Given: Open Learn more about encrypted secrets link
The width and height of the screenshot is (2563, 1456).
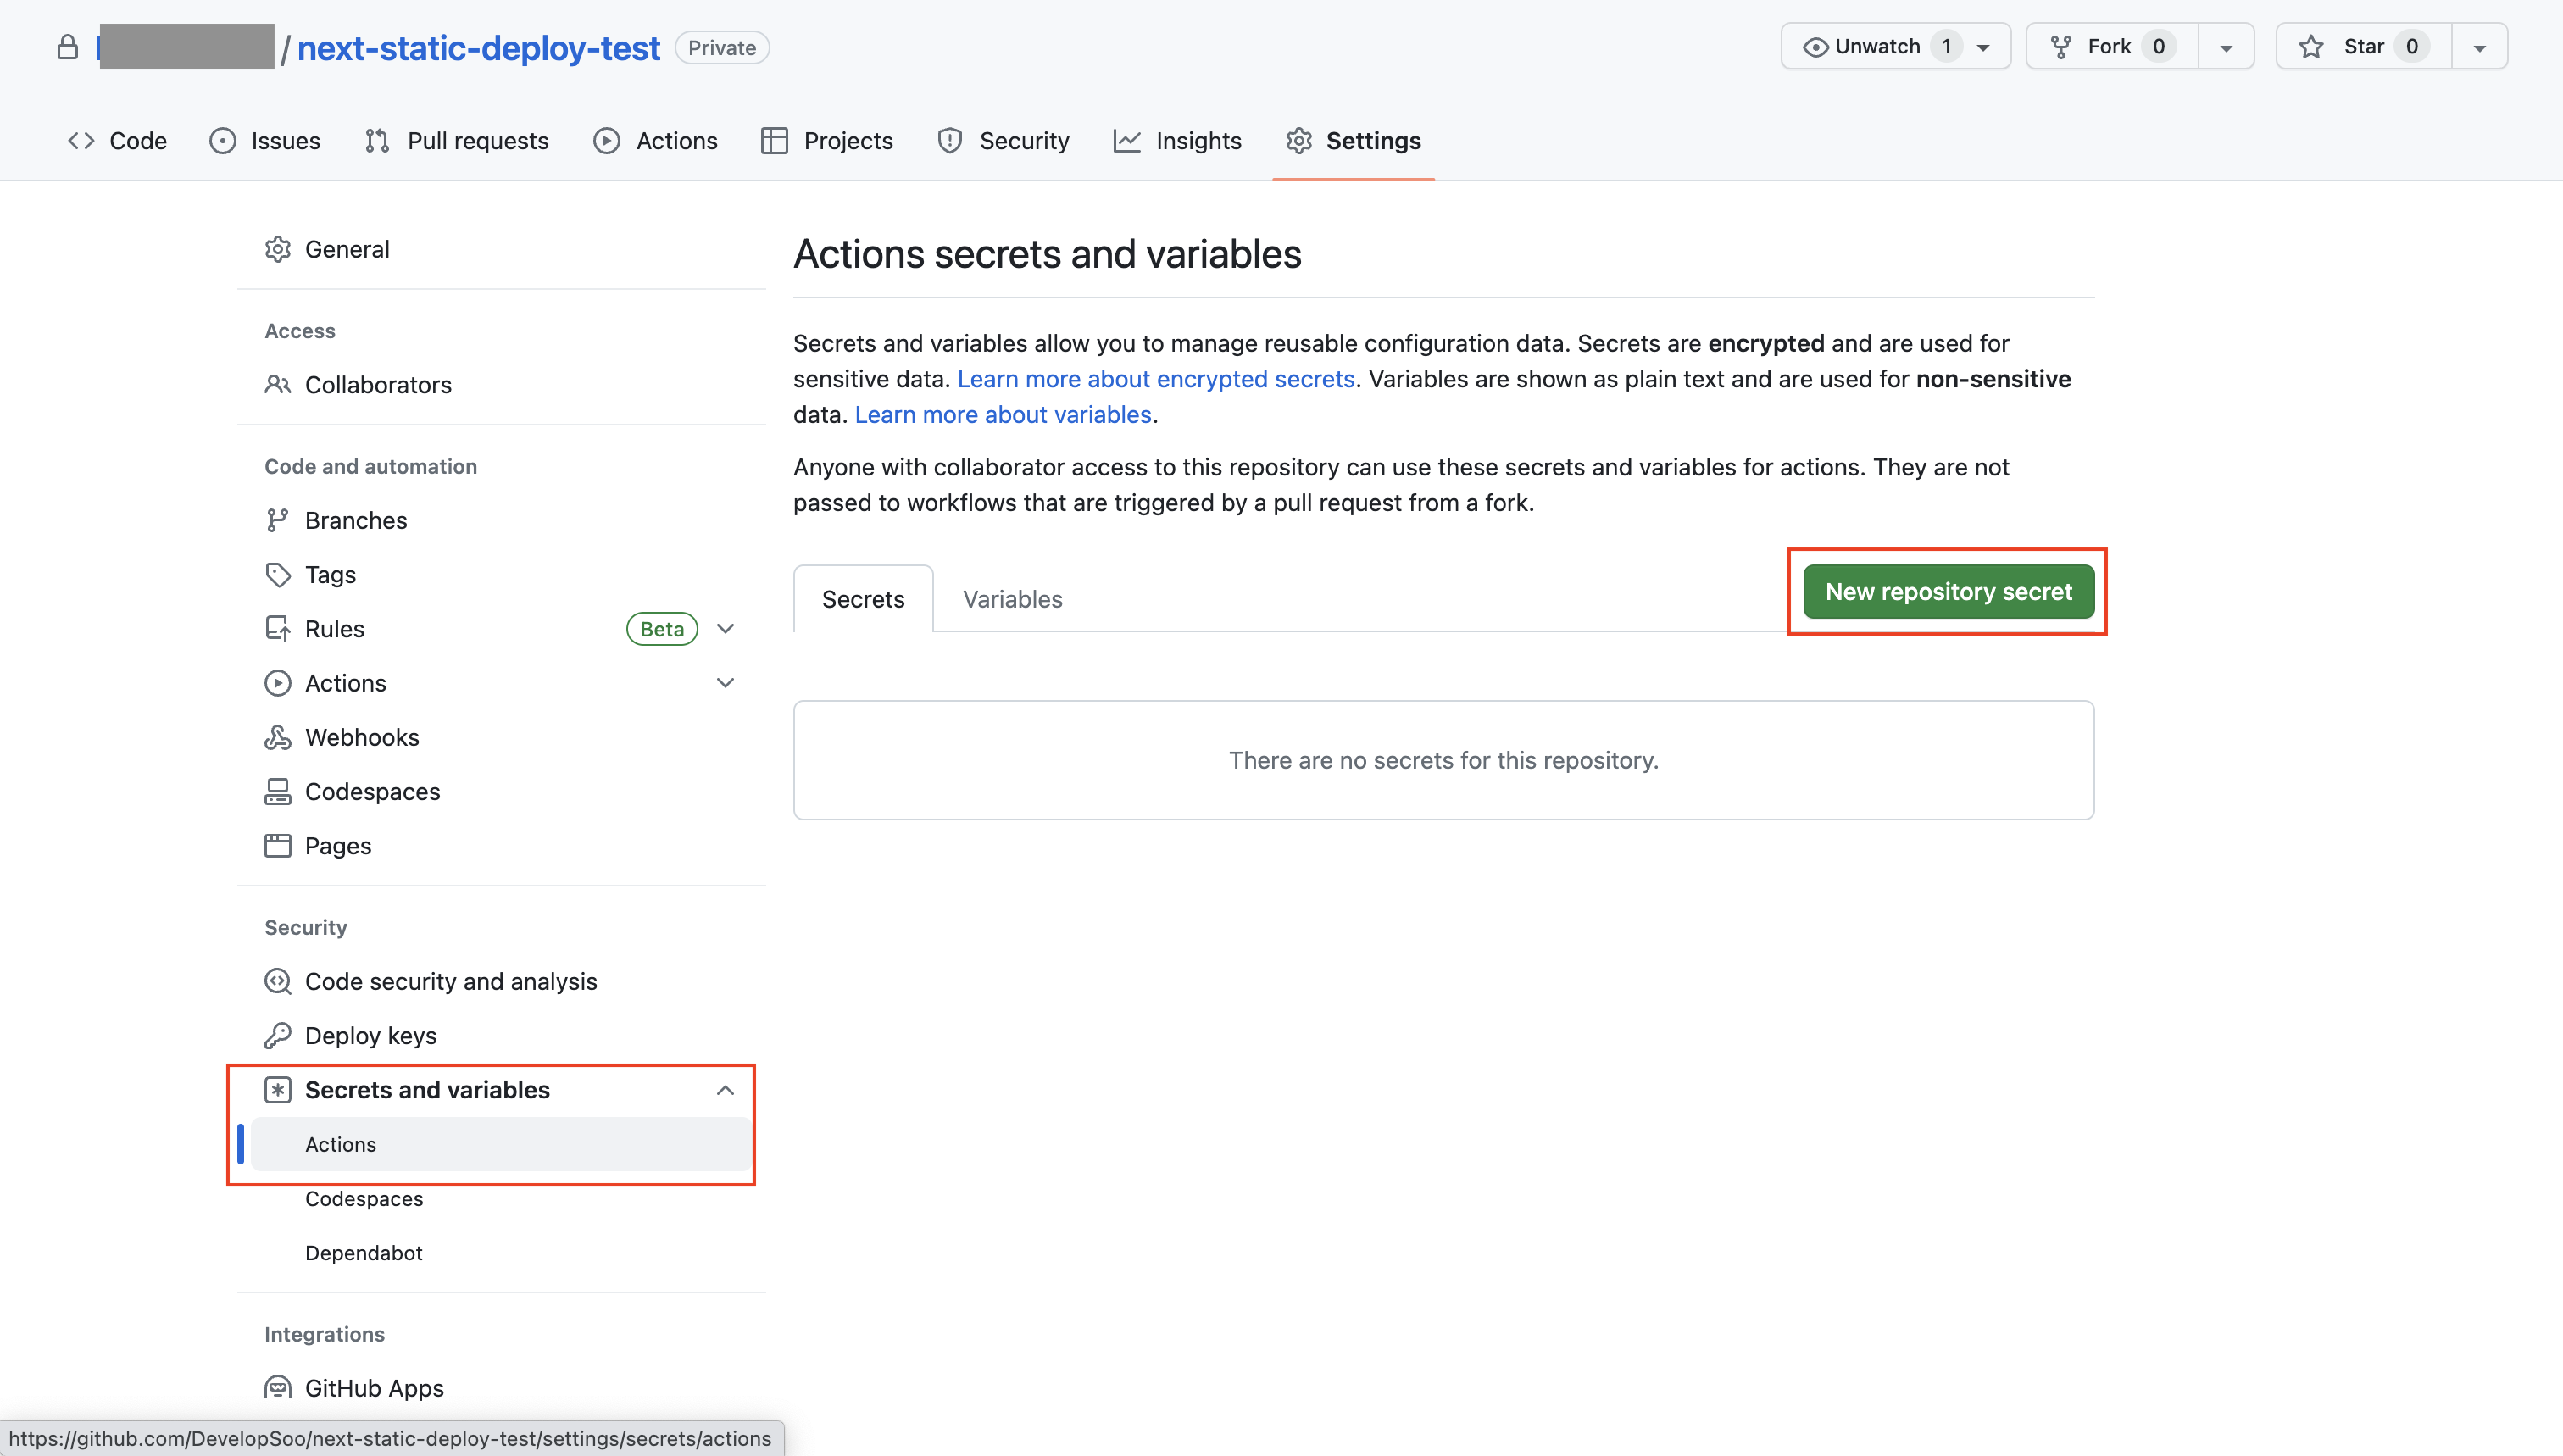Looking at the screenshot, I should pyautogui.click(x=1155, y=379).
